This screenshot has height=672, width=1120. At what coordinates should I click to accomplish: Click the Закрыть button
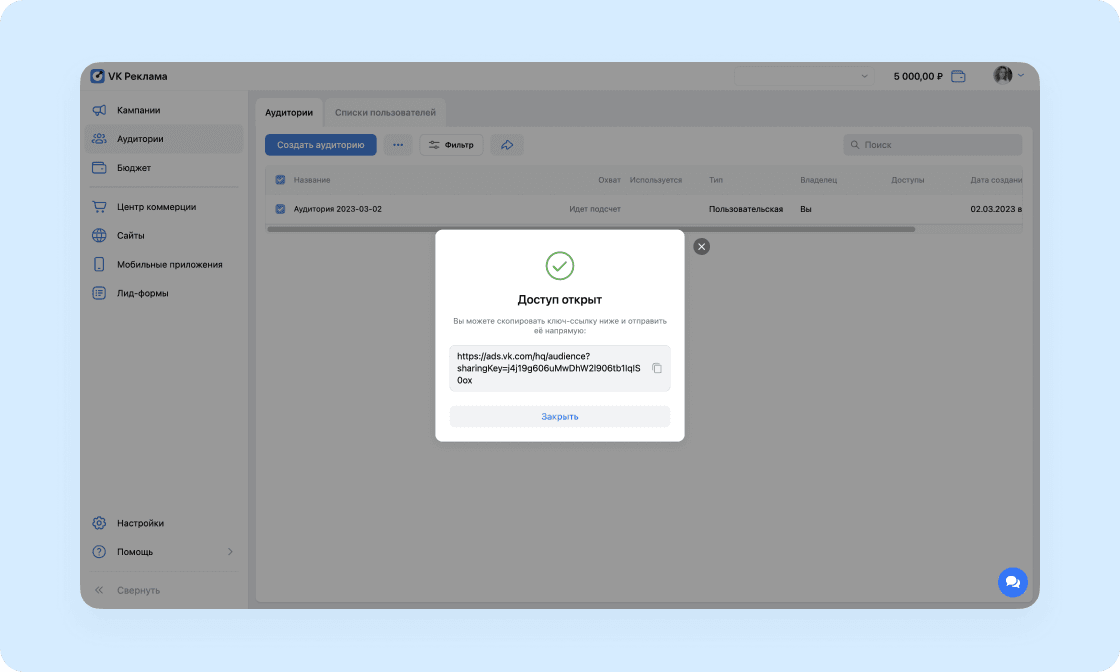point(559,416)
